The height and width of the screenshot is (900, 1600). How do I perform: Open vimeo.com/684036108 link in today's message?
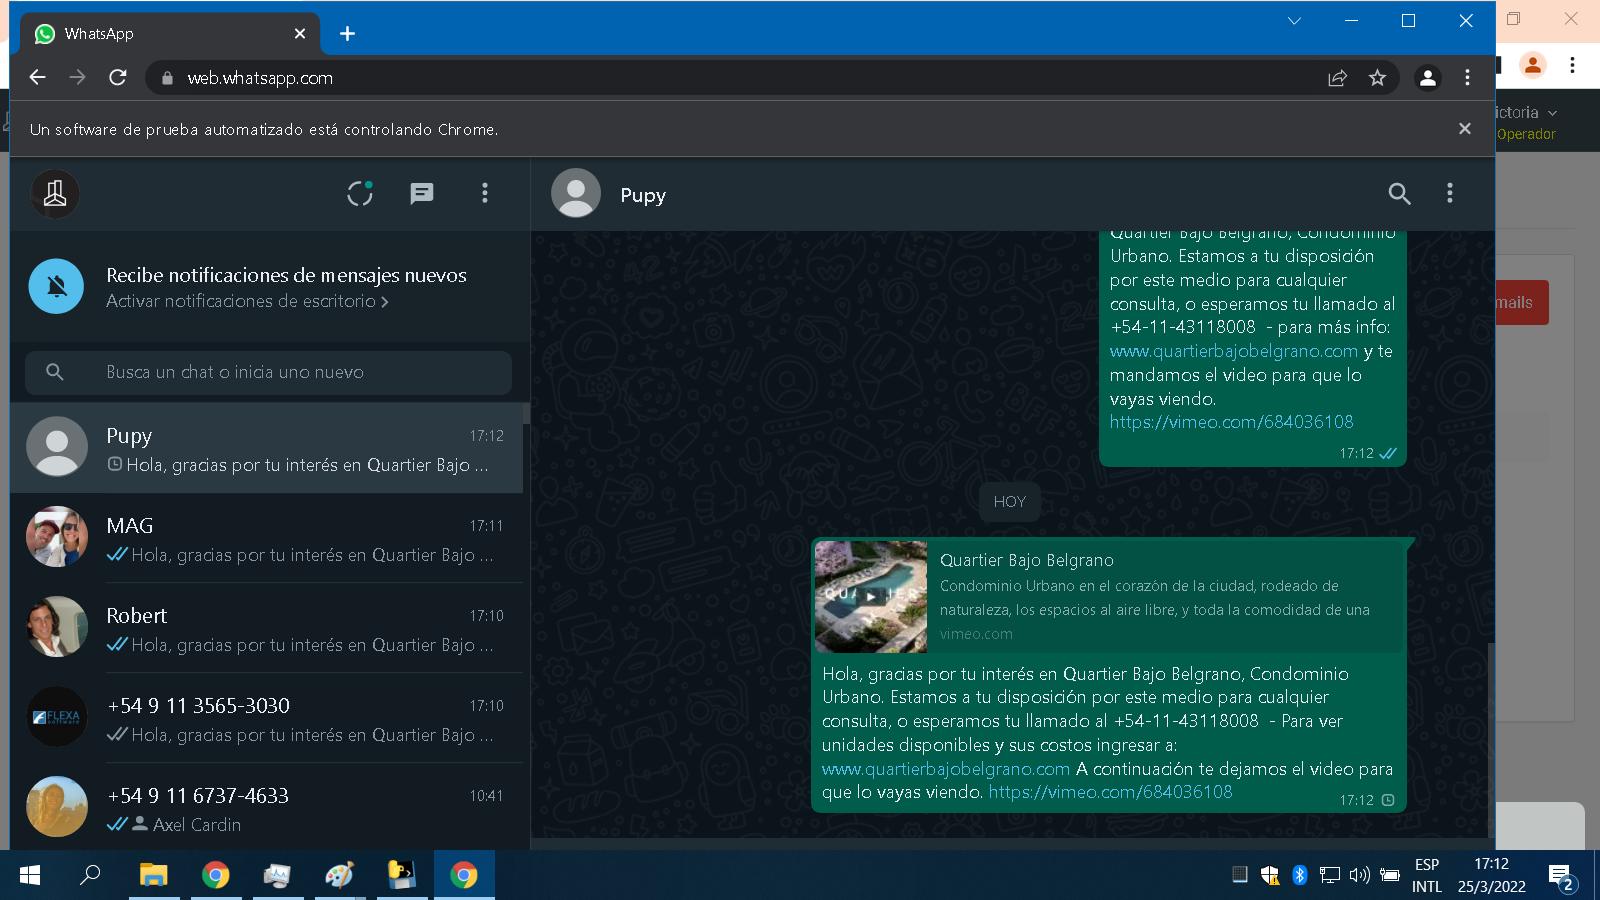point(1110,792)
